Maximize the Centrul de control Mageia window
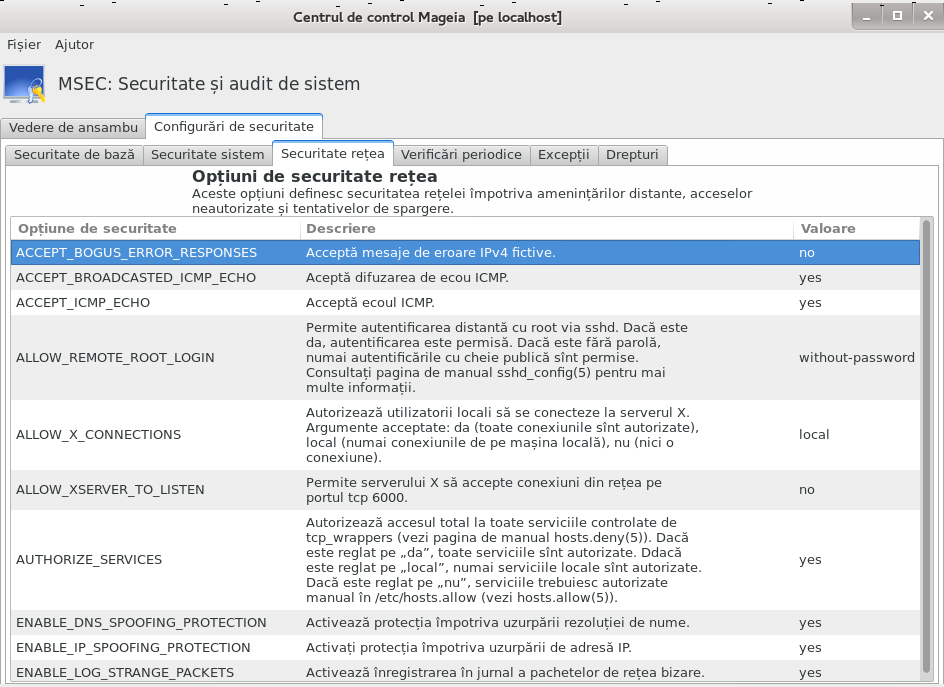 coord(897,17)
